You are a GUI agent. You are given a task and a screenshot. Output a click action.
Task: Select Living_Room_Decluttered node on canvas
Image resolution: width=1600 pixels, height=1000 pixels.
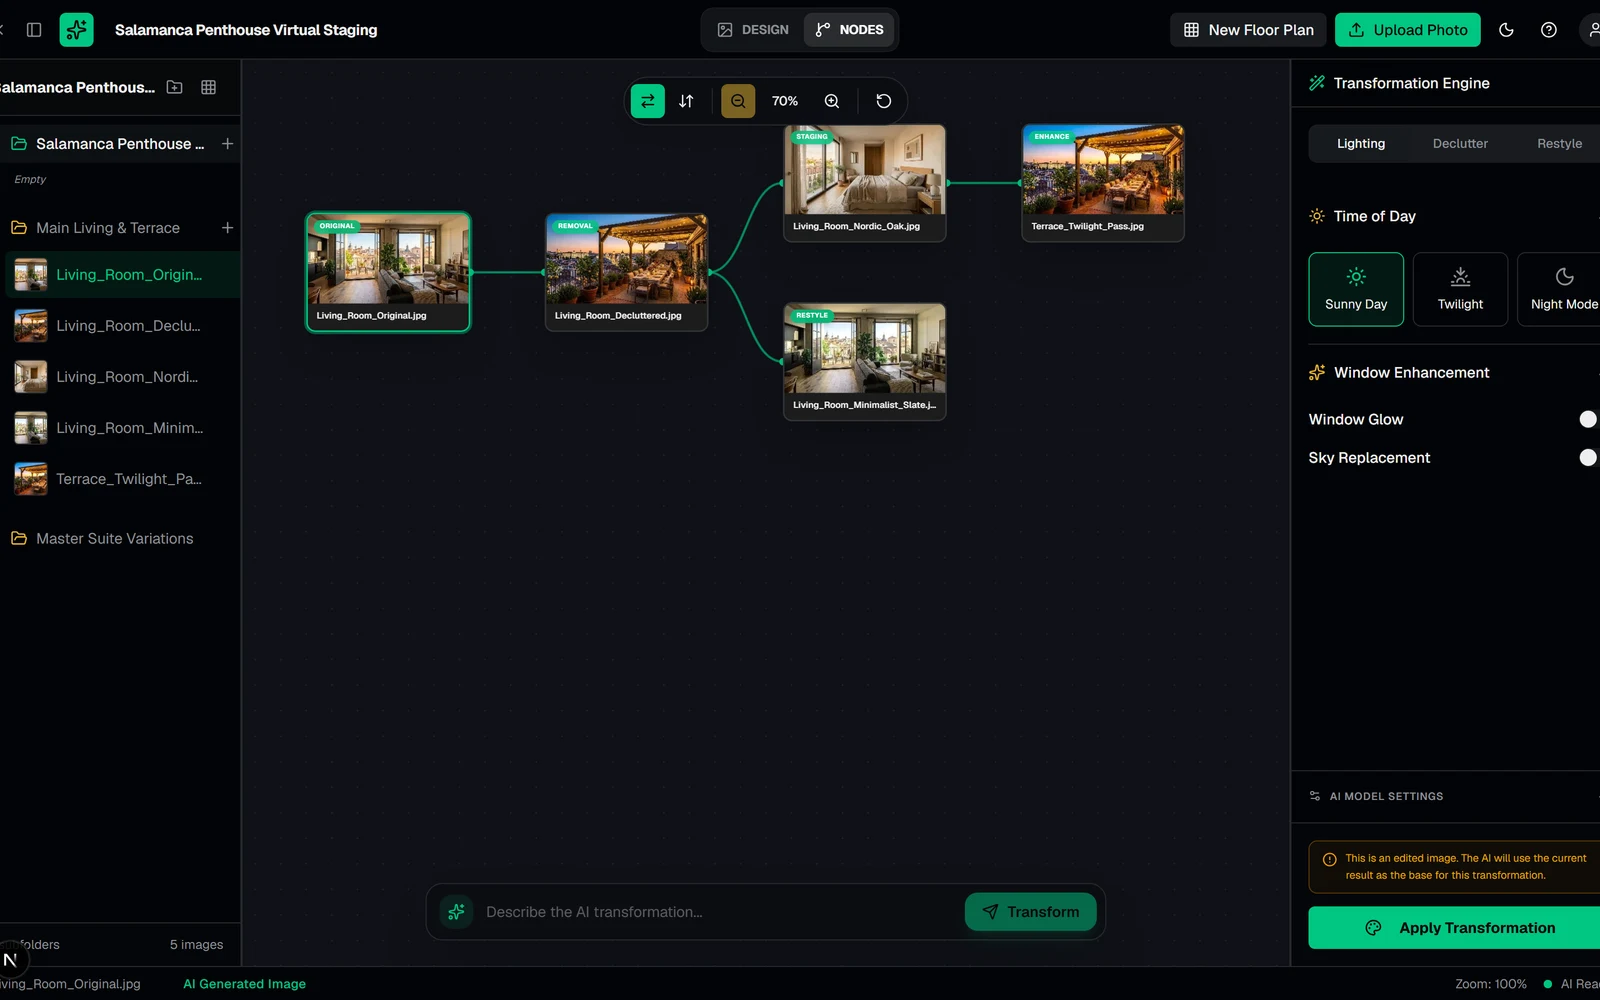626,272
